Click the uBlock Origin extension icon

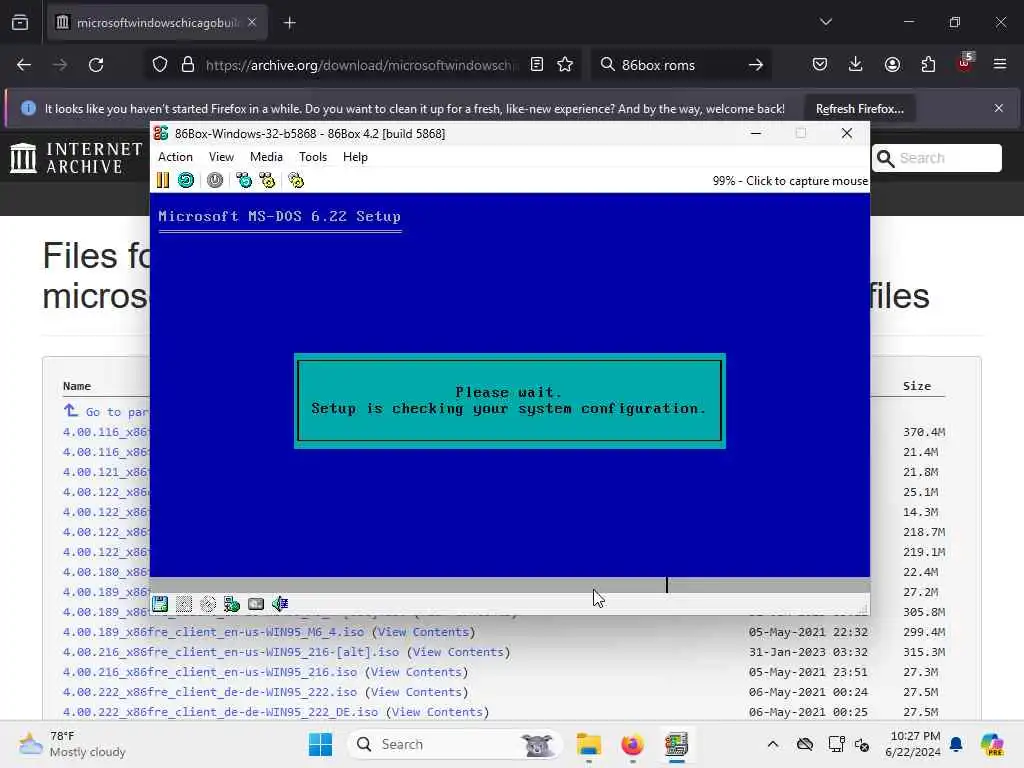pos(965,63)
